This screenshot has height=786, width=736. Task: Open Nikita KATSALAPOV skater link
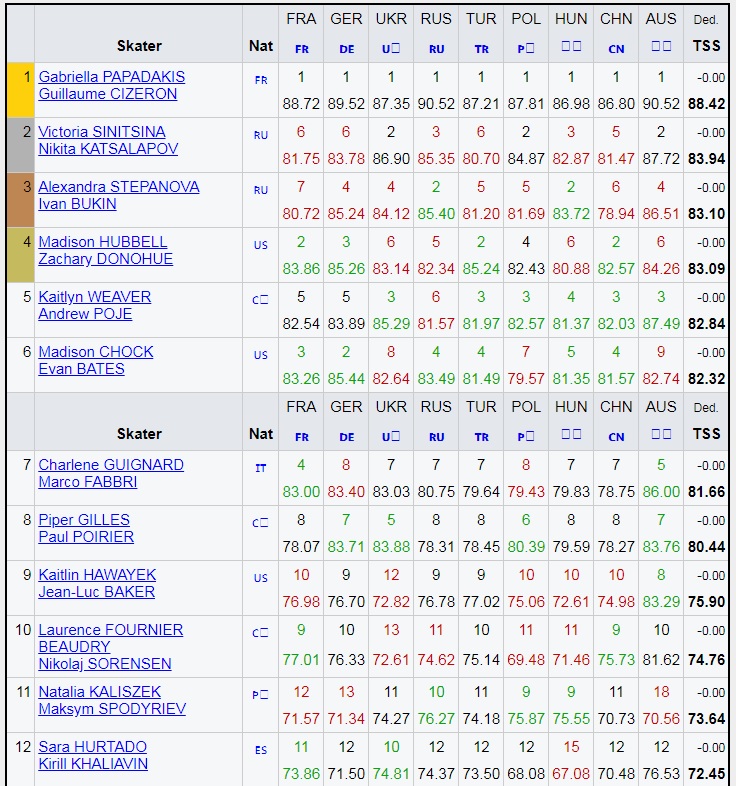pyautogui.click(x=108, y=149)
